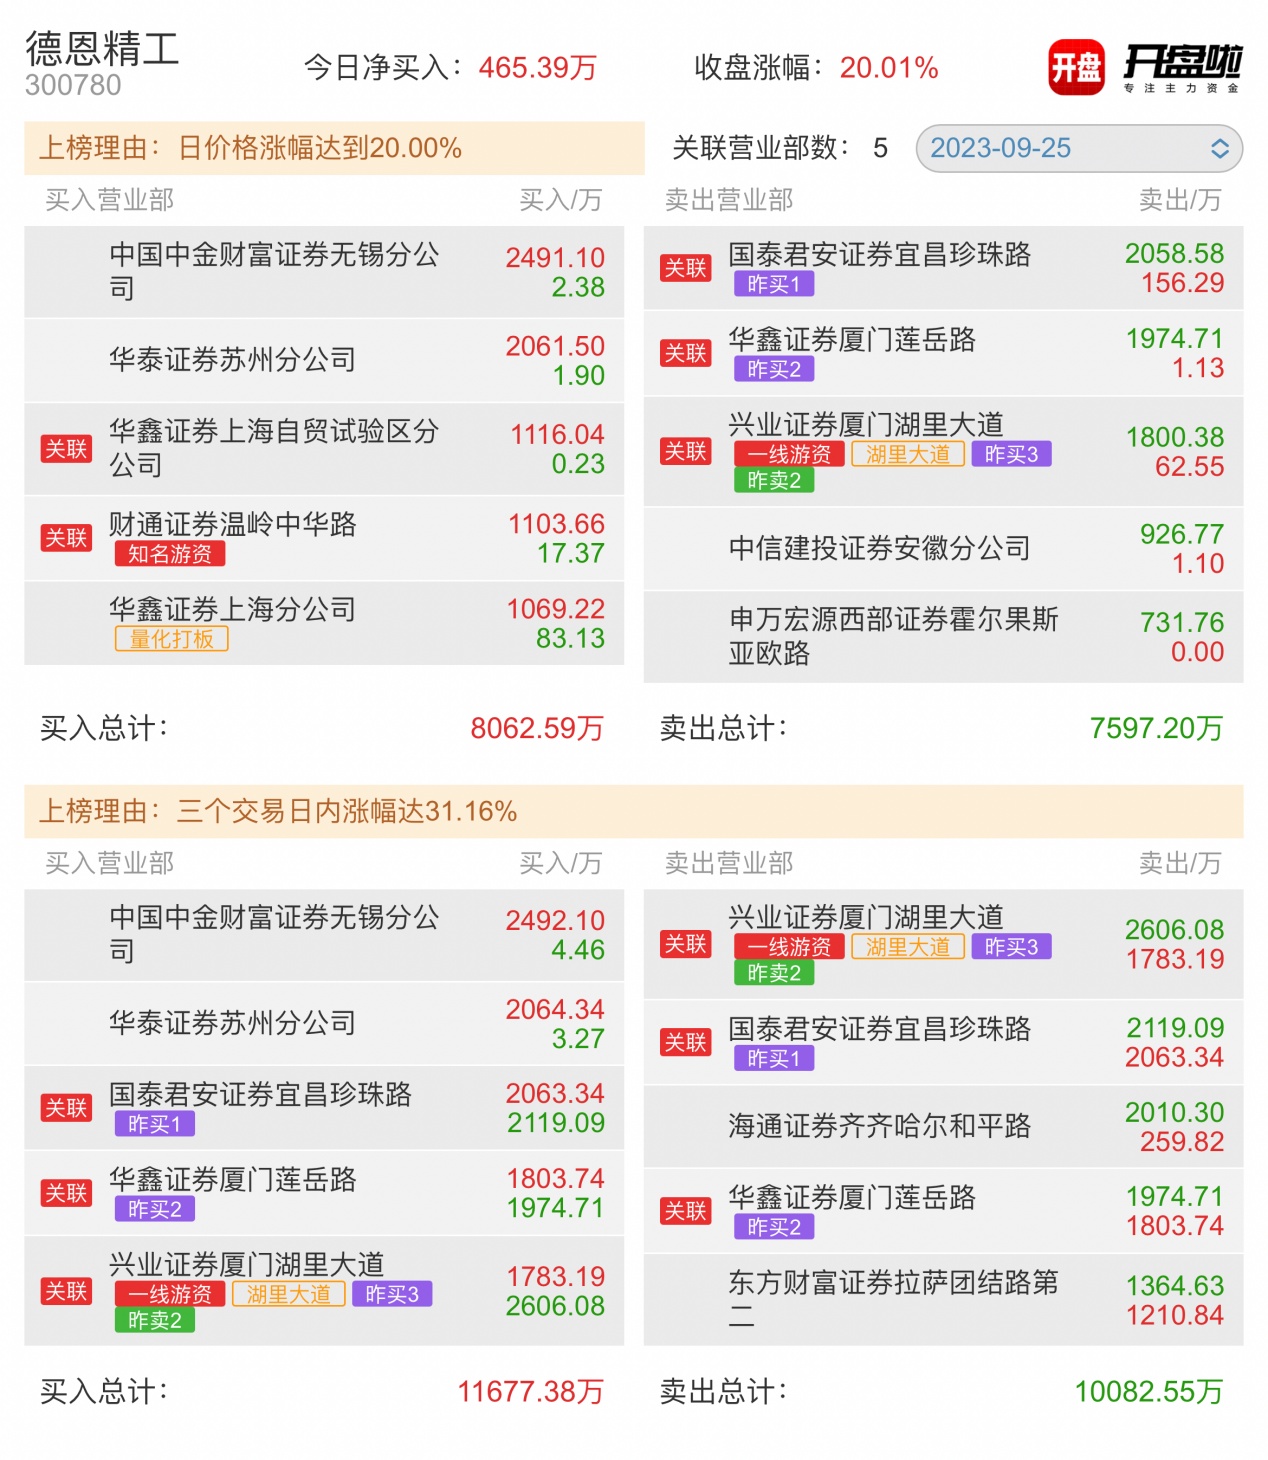Viewport: 1268px width, 1460px height.
Task: Click 关联 badge next to 财通证券温岭中华路
Action: coord(66,538)
